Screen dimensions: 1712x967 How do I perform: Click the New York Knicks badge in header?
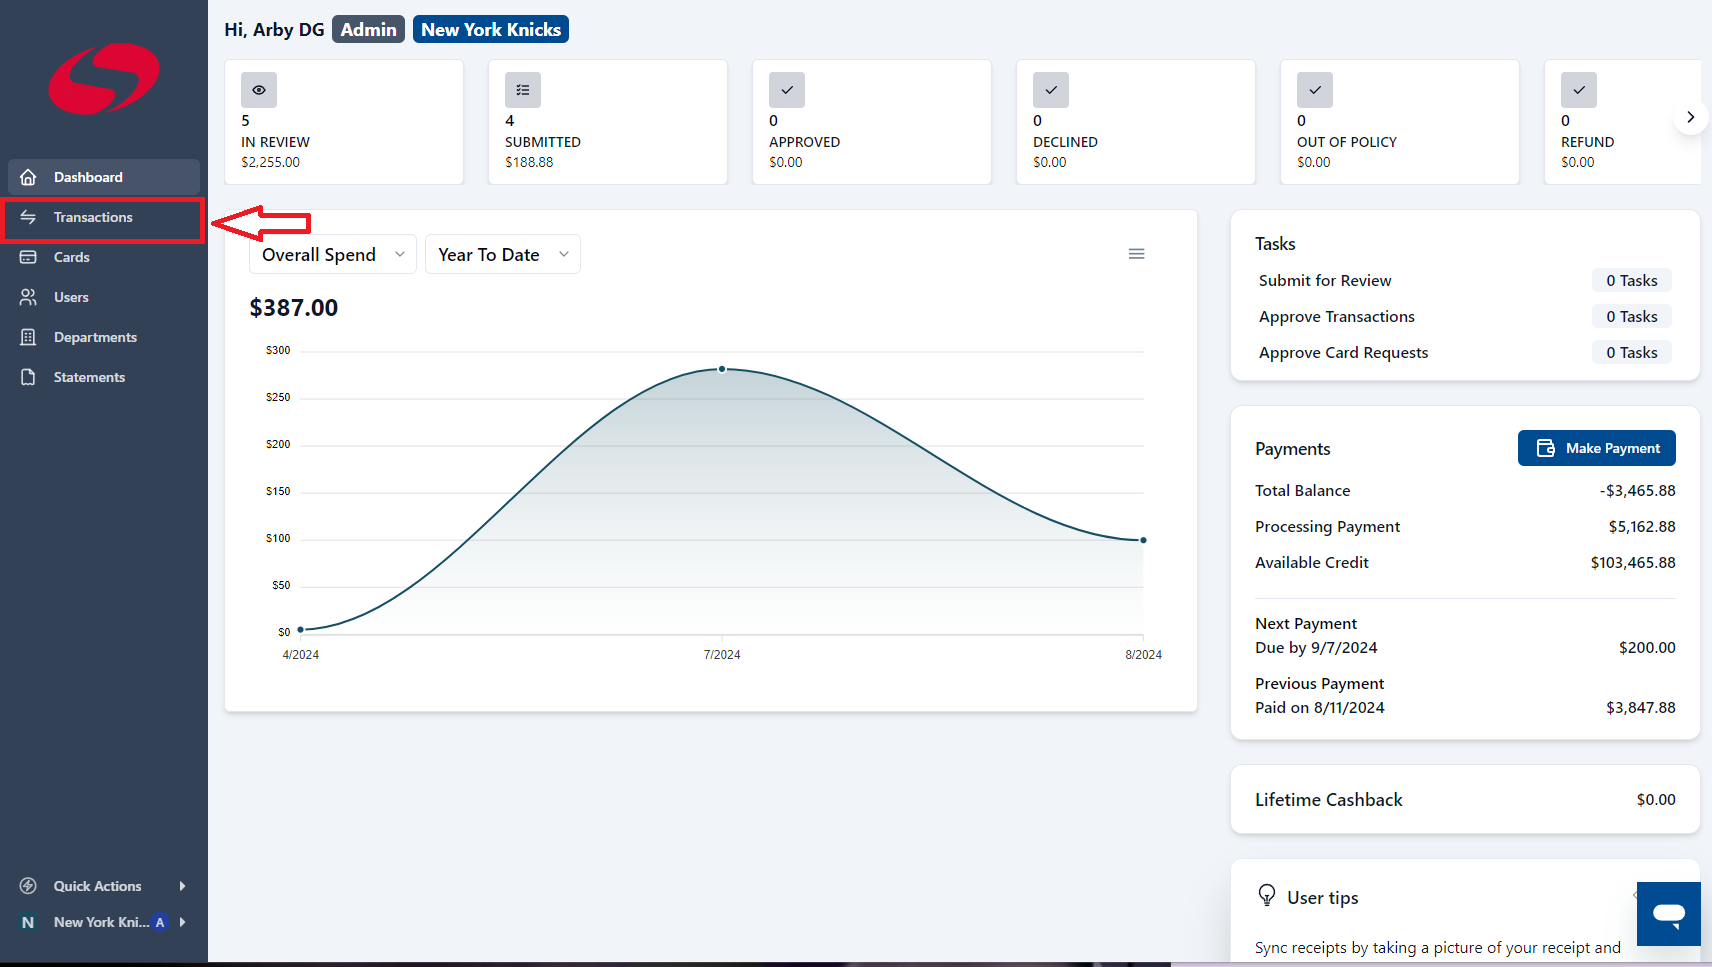coord(491,30)
